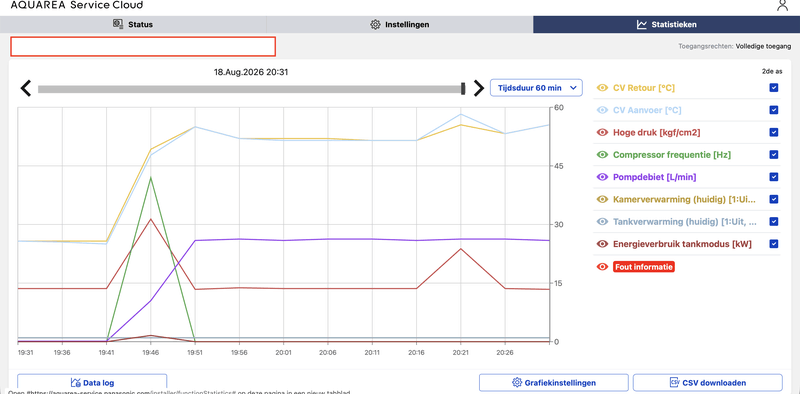Uncheck 2de as checkbox for Kamerverwarming
Image resolution: width=800 pixels, height=394 pixels.
(x=774, y=199)
